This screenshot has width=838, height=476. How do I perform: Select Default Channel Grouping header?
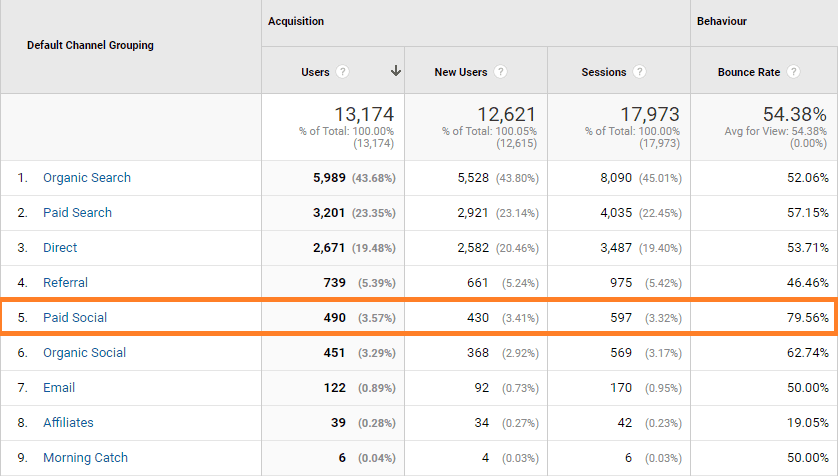tap(90, 45)
